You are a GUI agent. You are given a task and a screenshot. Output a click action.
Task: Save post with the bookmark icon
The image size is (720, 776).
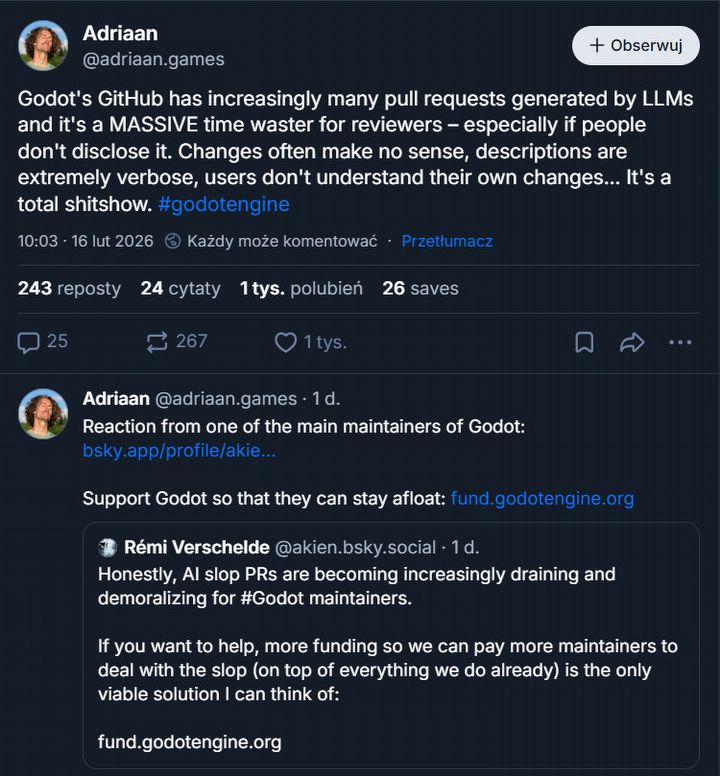pos(584,342)
